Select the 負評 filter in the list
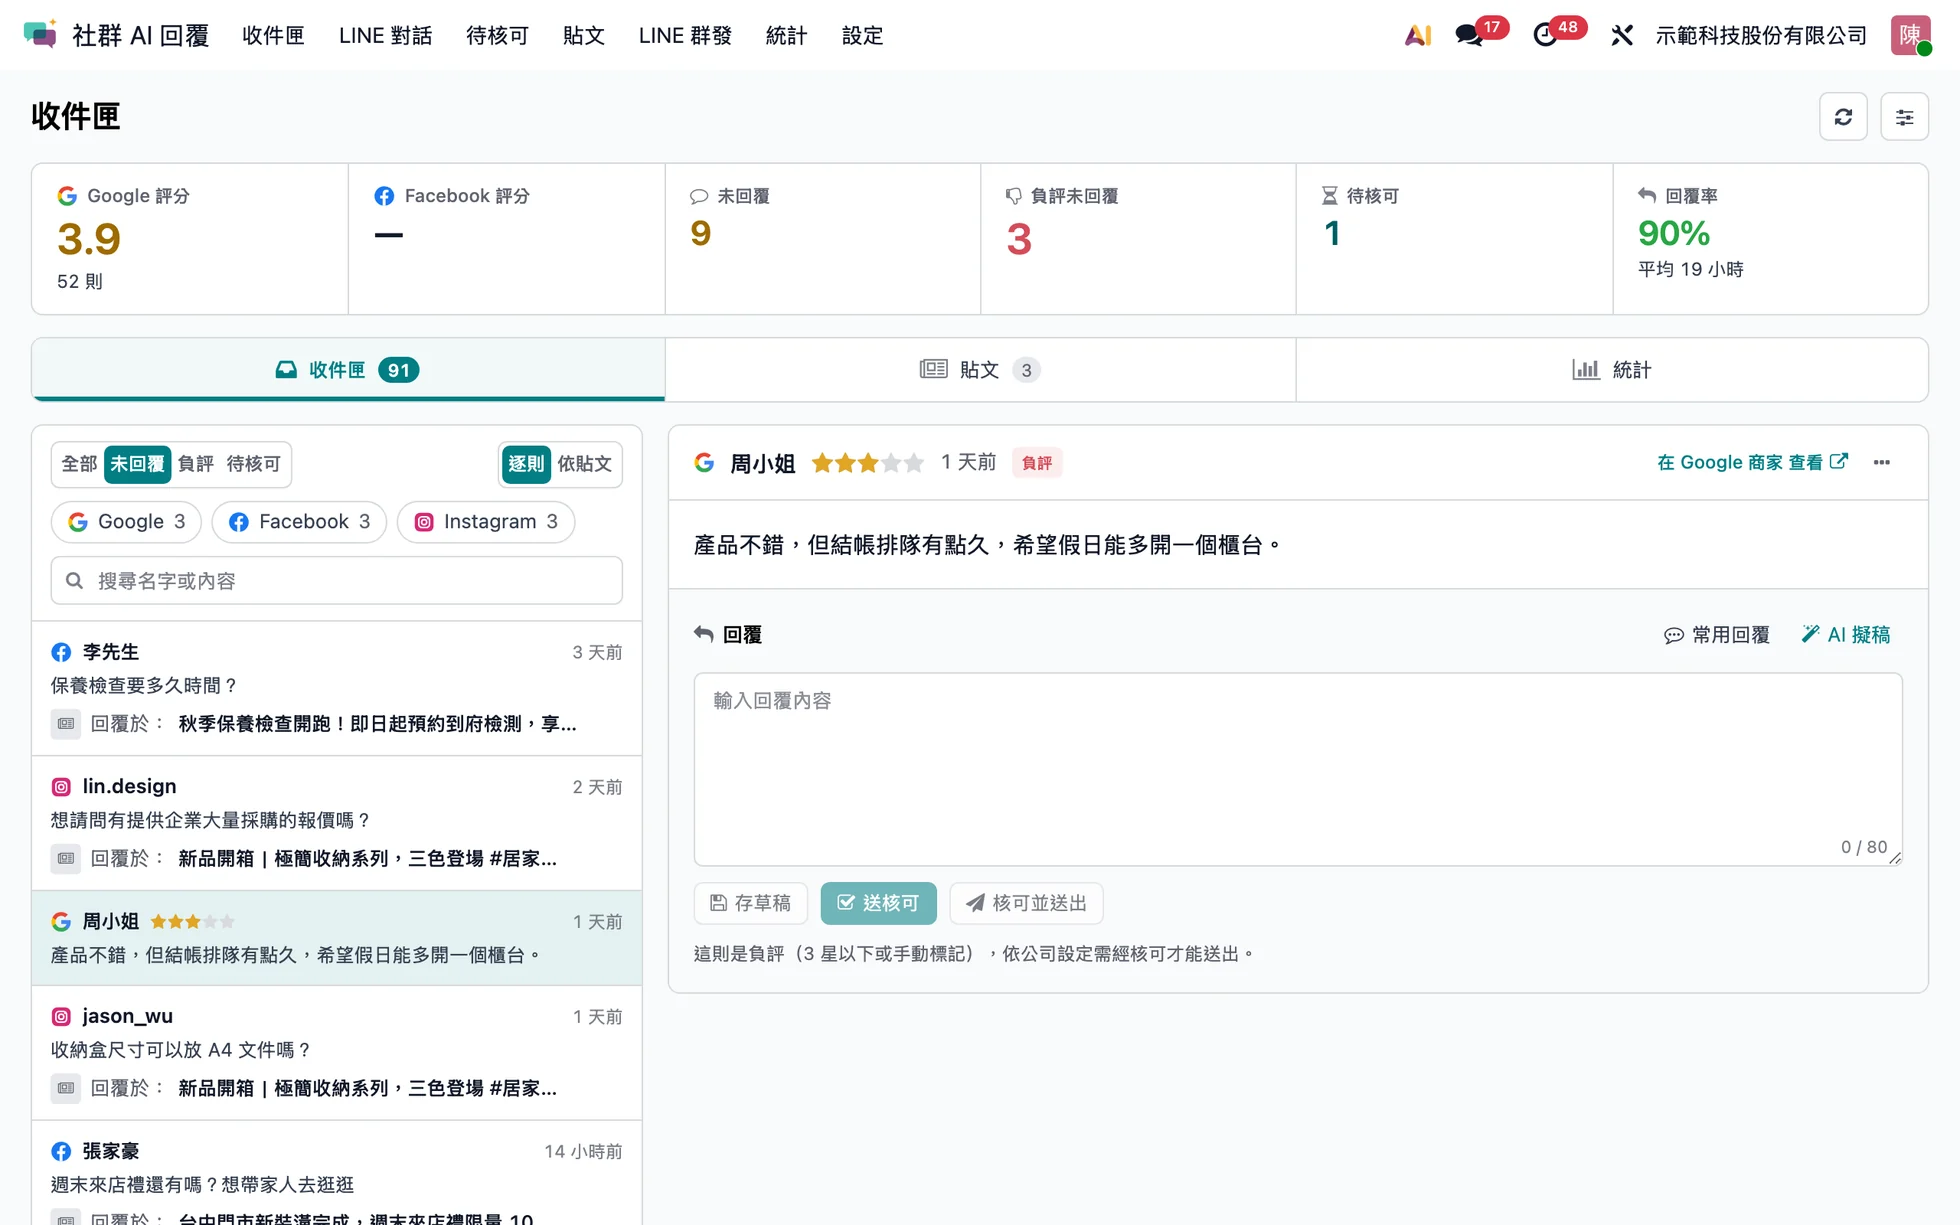 [x=196, y=464]
